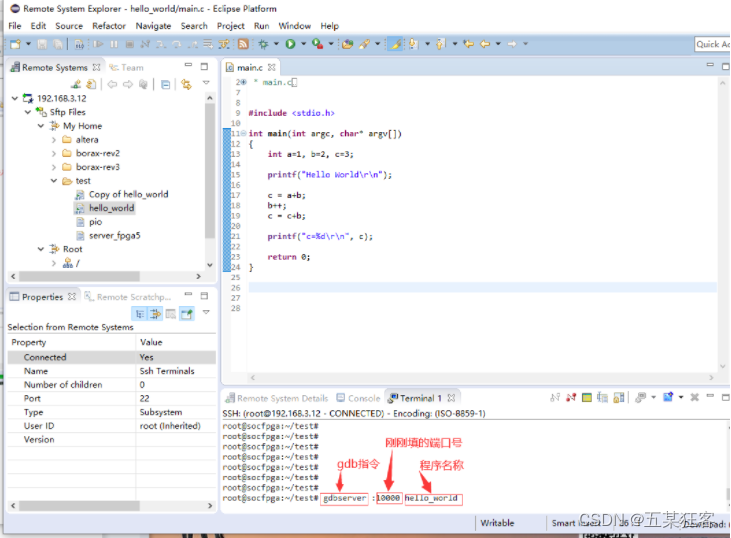Viewport: 731px width, 538px height.
Task: Click the Quick Access search field
Action: [712, 44]
